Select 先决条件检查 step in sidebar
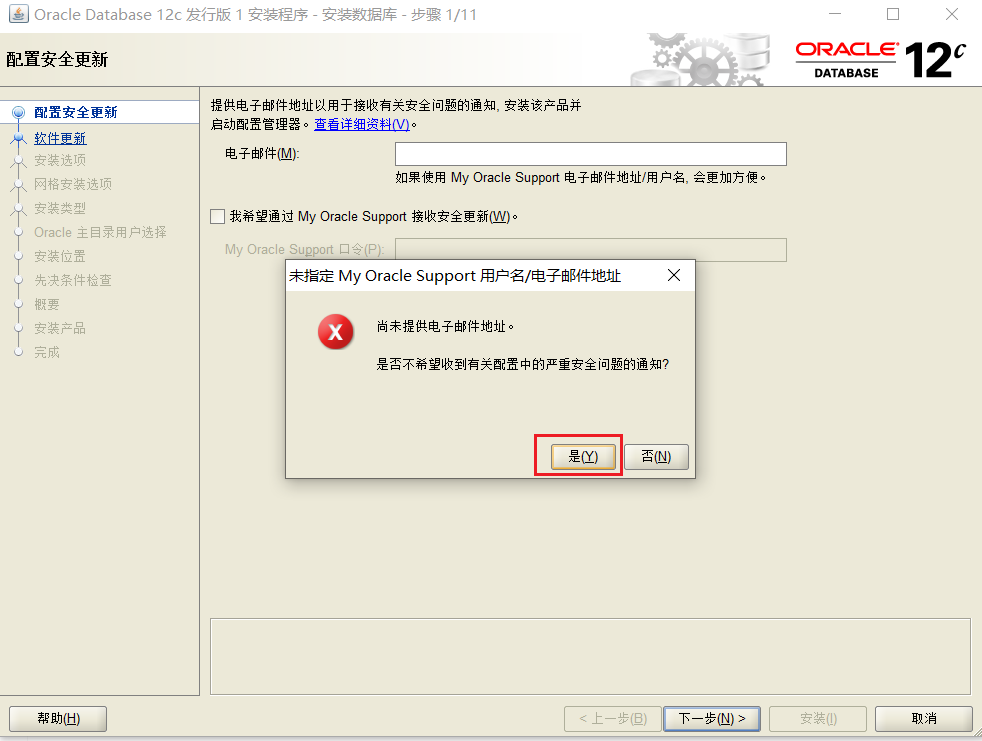 click(73, 280)
